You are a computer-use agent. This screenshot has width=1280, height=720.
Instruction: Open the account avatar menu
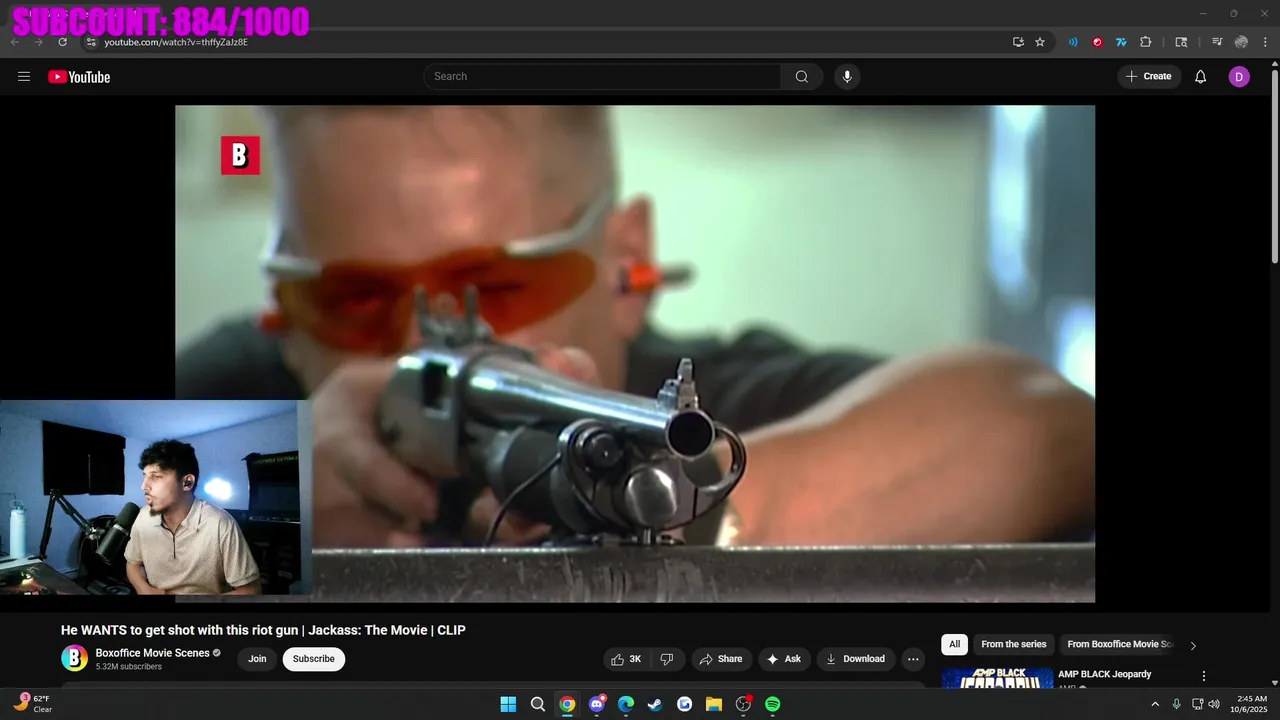(x=1239, y=77)
